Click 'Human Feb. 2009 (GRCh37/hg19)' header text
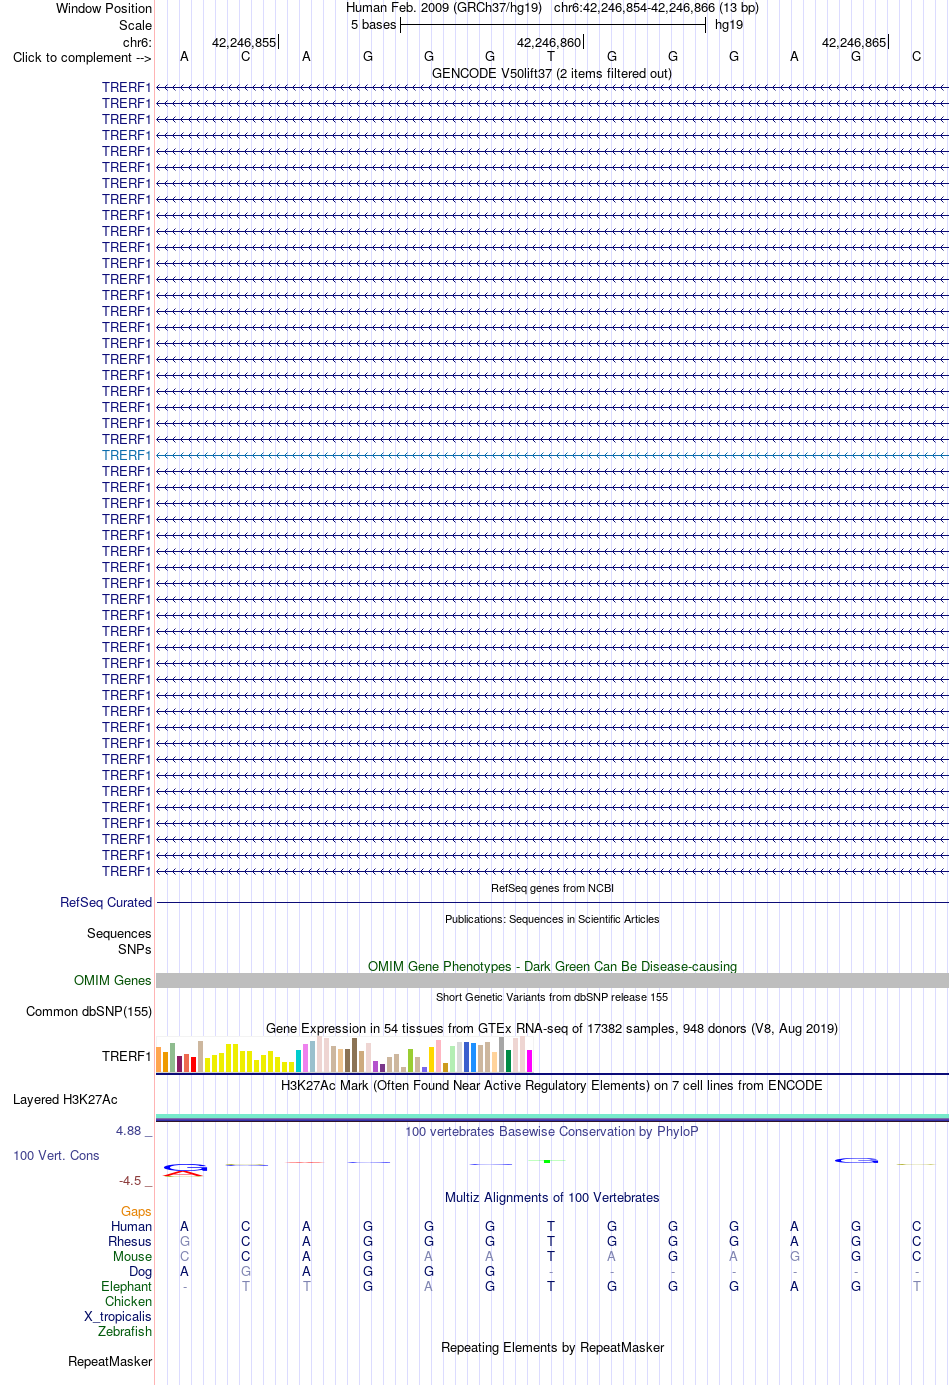Image resolution: width=950 pixels, height=1385 pixels. pos(444,8)
